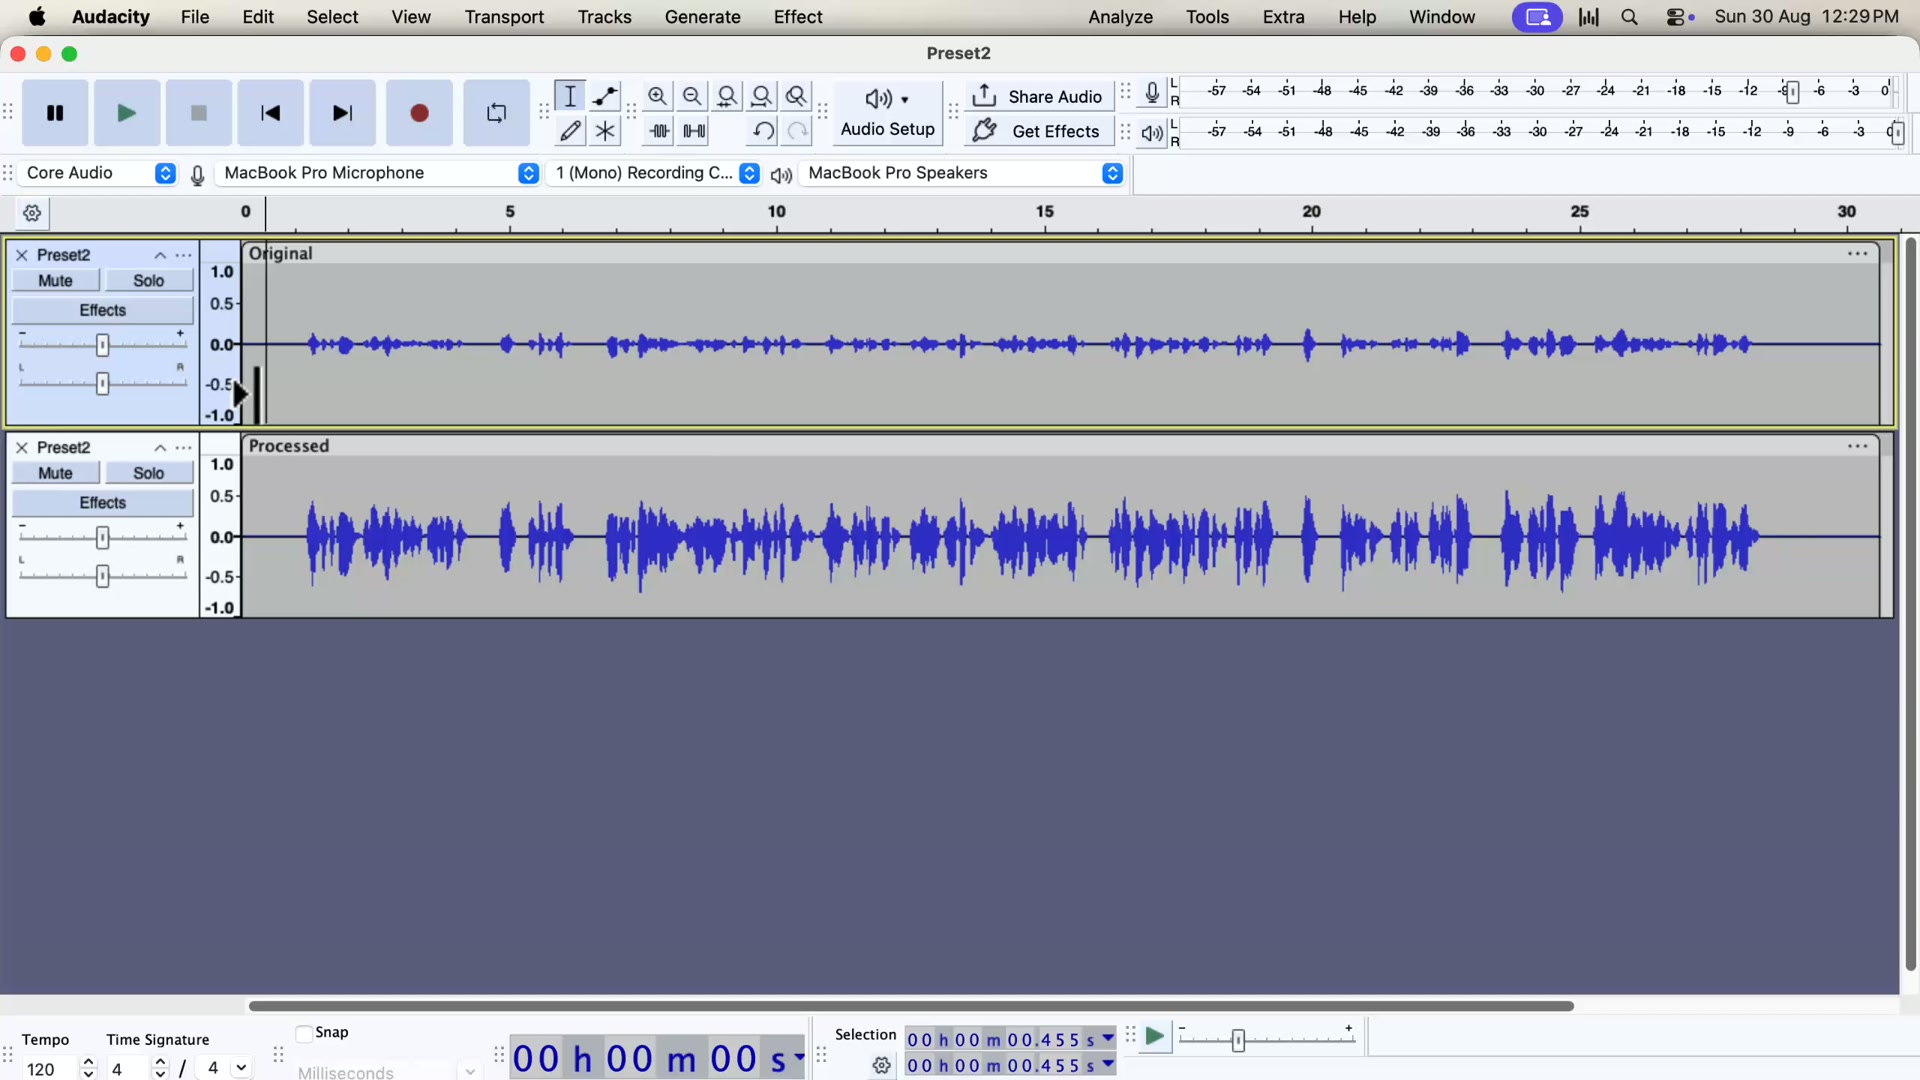The height and width of the screenshot is (1080, 1920).
Task: Toggle the Loop button
Action: click(496, 113)
